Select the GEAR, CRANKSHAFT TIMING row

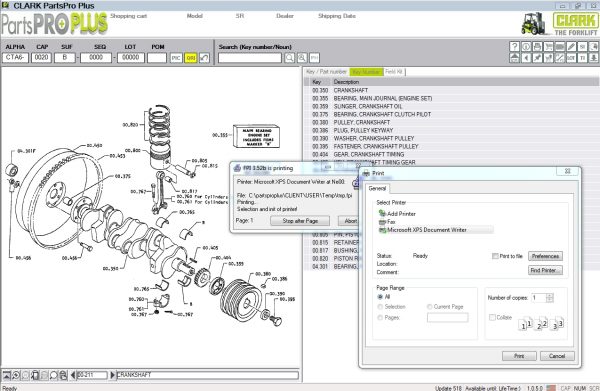(x=452, y=155)
